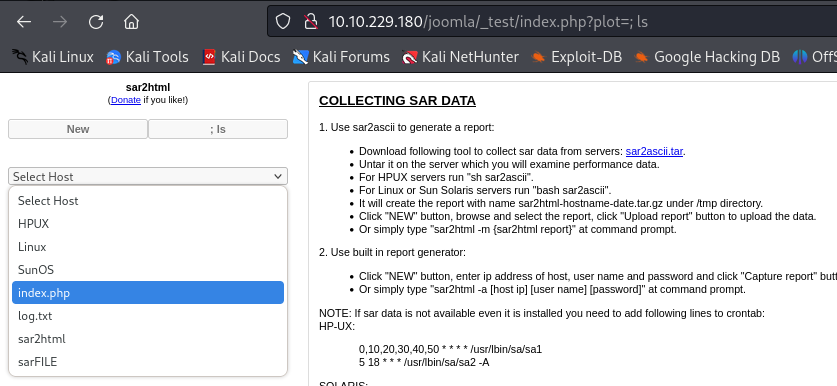Collapse the Select Host dropdown
The height and width of the screenshot is (386, 837).
[x=148, y=176]
